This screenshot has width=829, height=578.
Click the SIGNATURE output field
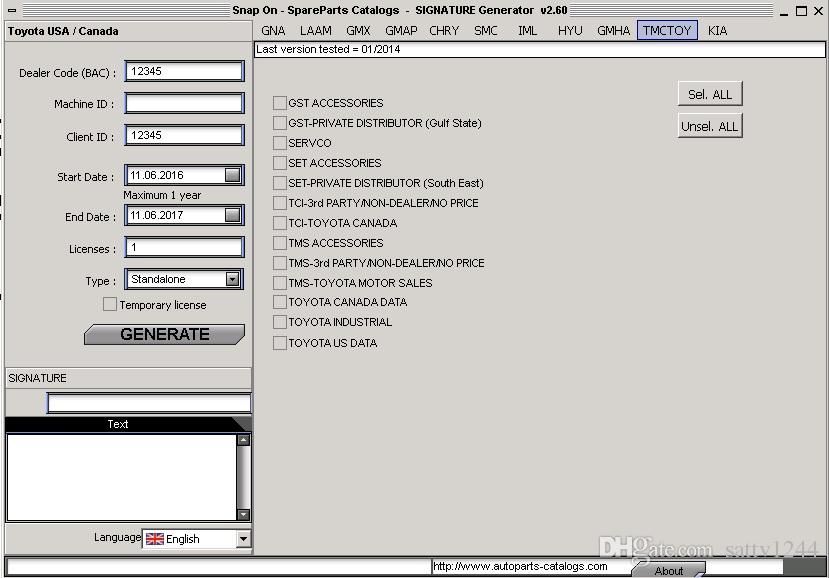pyautogui.click(x=149, y=403)
